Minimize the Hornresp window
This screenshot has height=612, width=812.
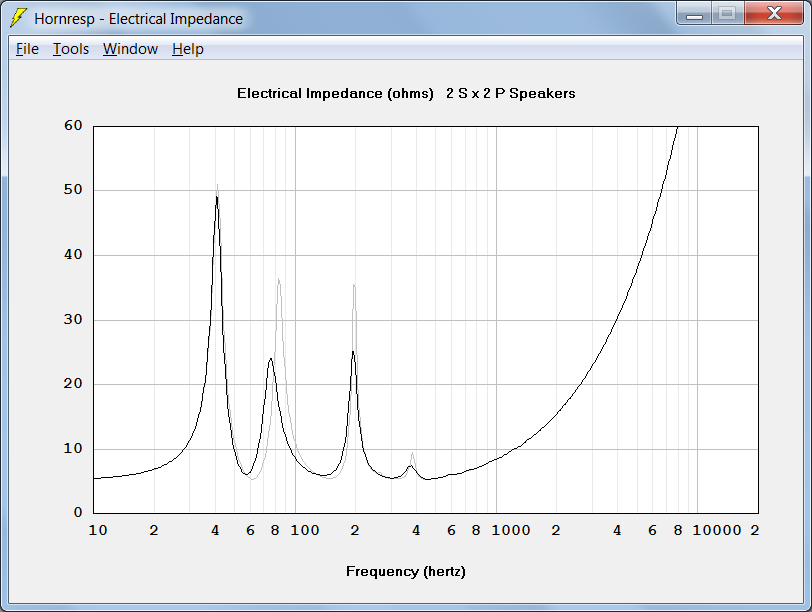point(694,14)
